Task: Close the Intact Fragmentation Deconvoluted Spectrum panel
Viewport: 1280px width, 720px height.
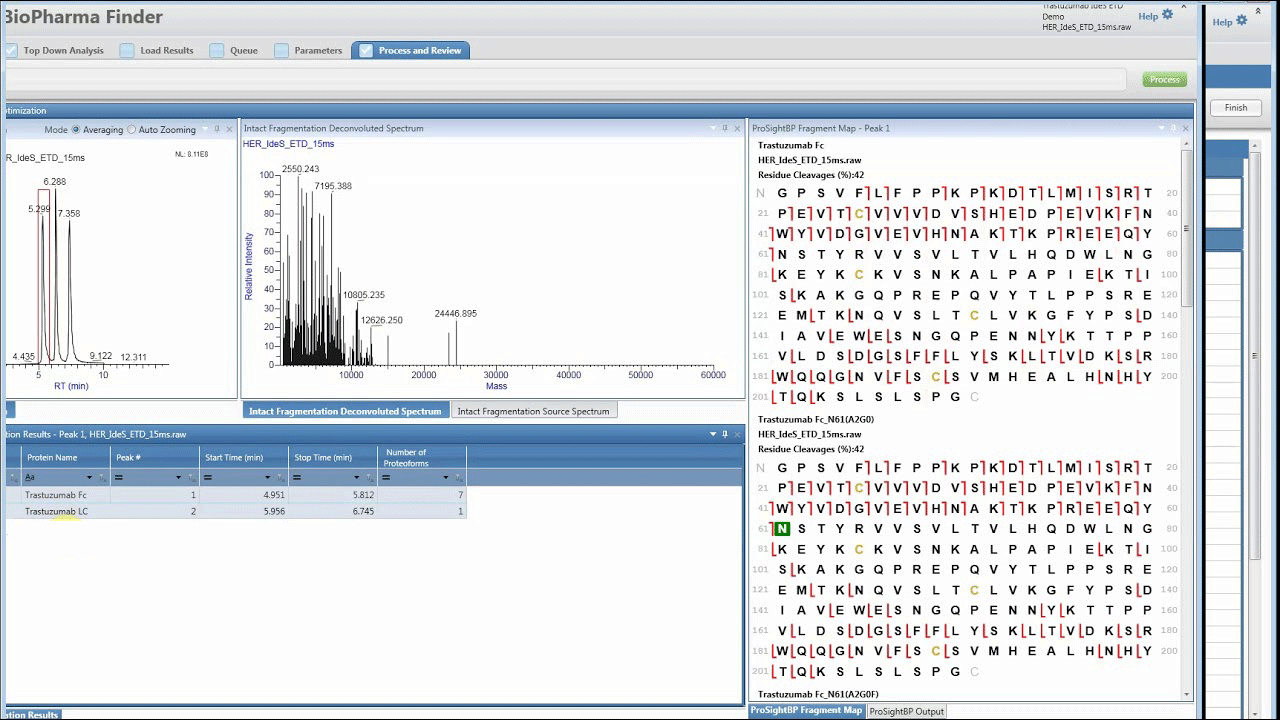Action: click(738, 128)
